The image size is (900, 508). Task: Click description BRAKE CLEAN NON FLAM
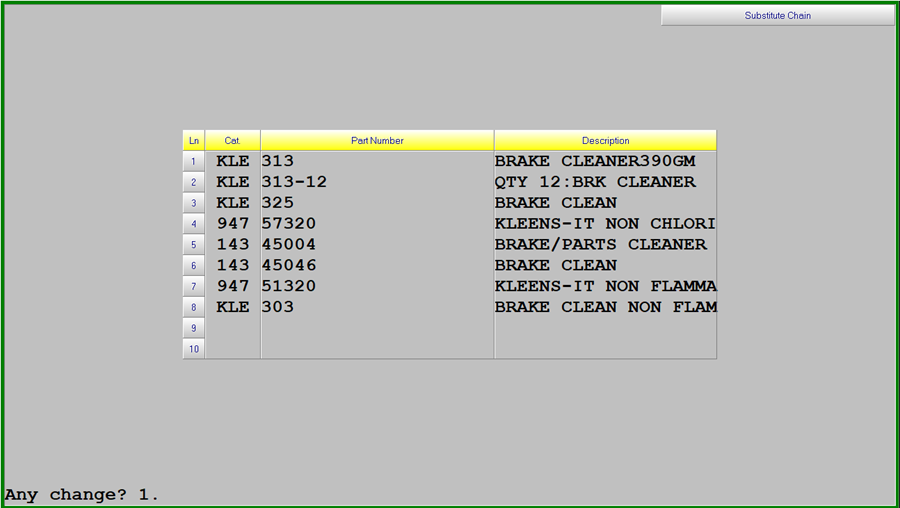(x=606, y=307)
